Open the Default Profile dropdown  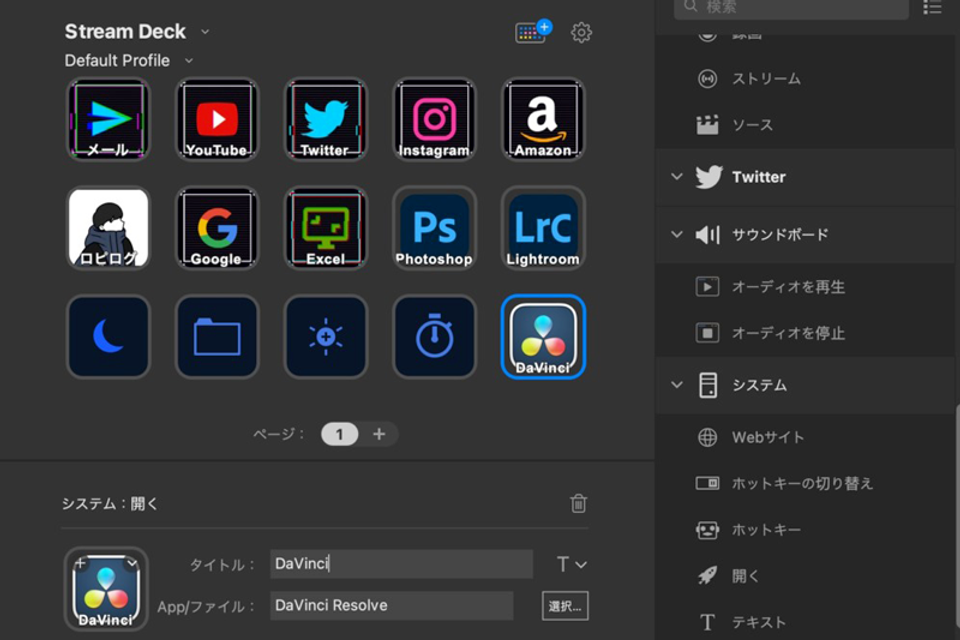189,61
